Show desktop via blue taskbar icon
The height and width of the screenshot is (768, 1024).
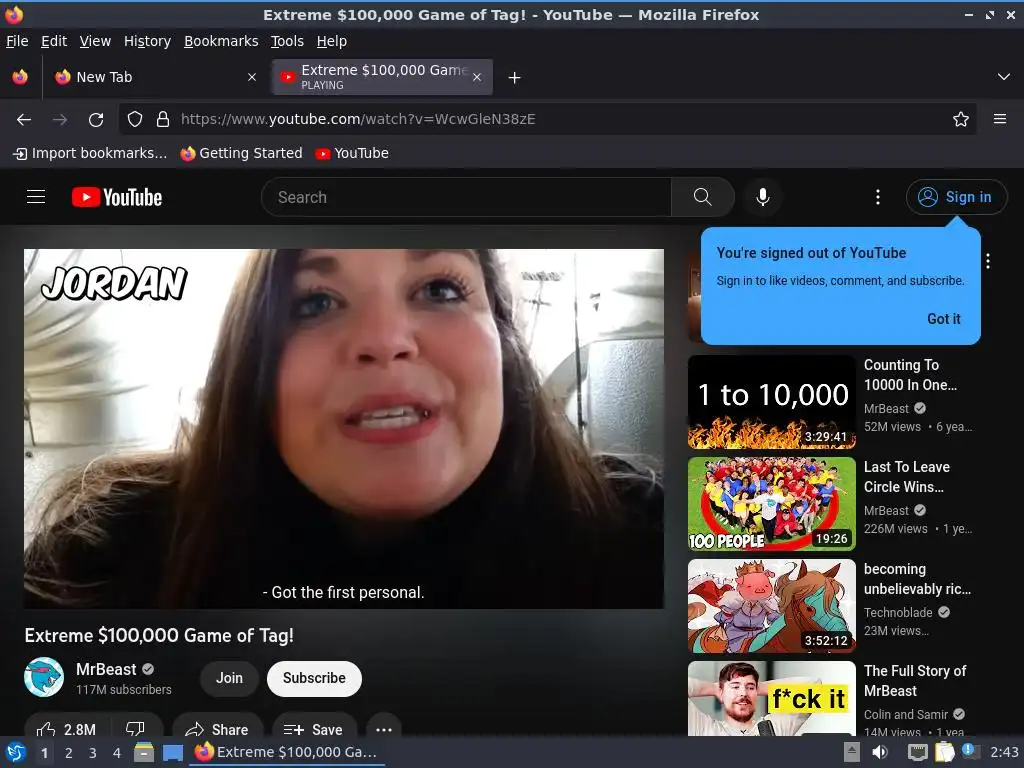(172, 752)
